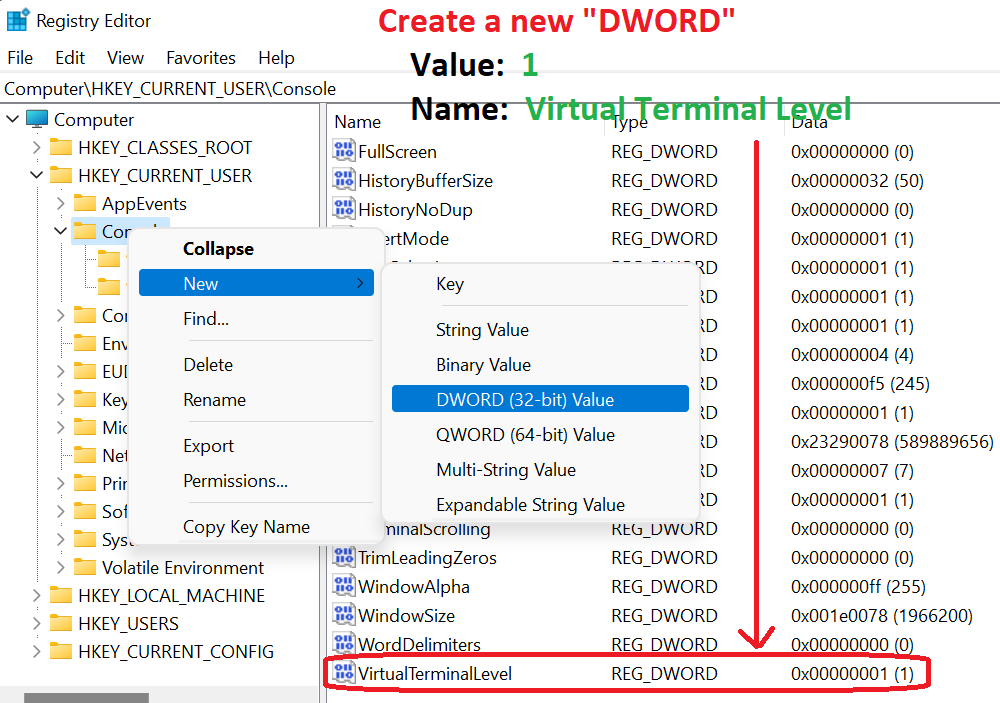Choose Copy Key Name in context menu
Image resolution: width=1000 pixels, height=703 pixels.
(256, 527)
